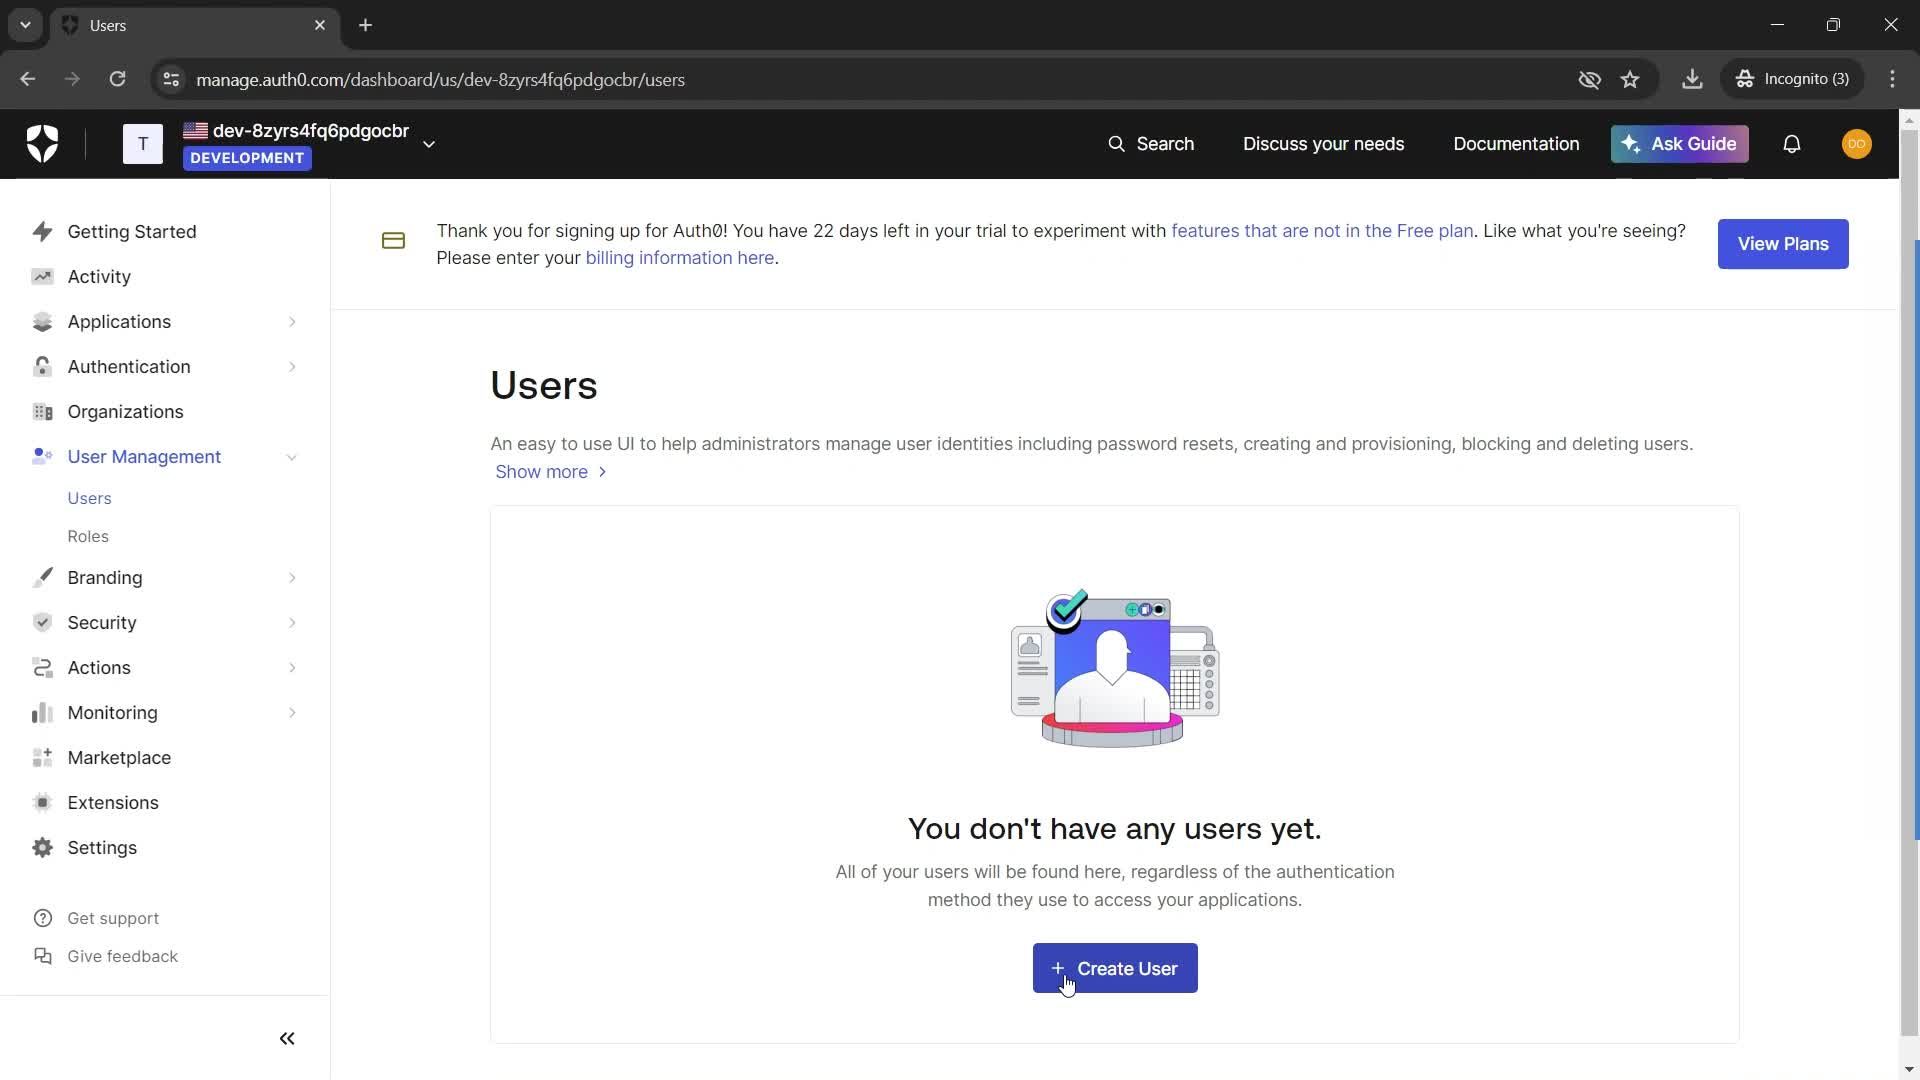Screen dimensions: 1920x1080
Task: Click the credit card icon in trial banner
Action: [393, 241]
